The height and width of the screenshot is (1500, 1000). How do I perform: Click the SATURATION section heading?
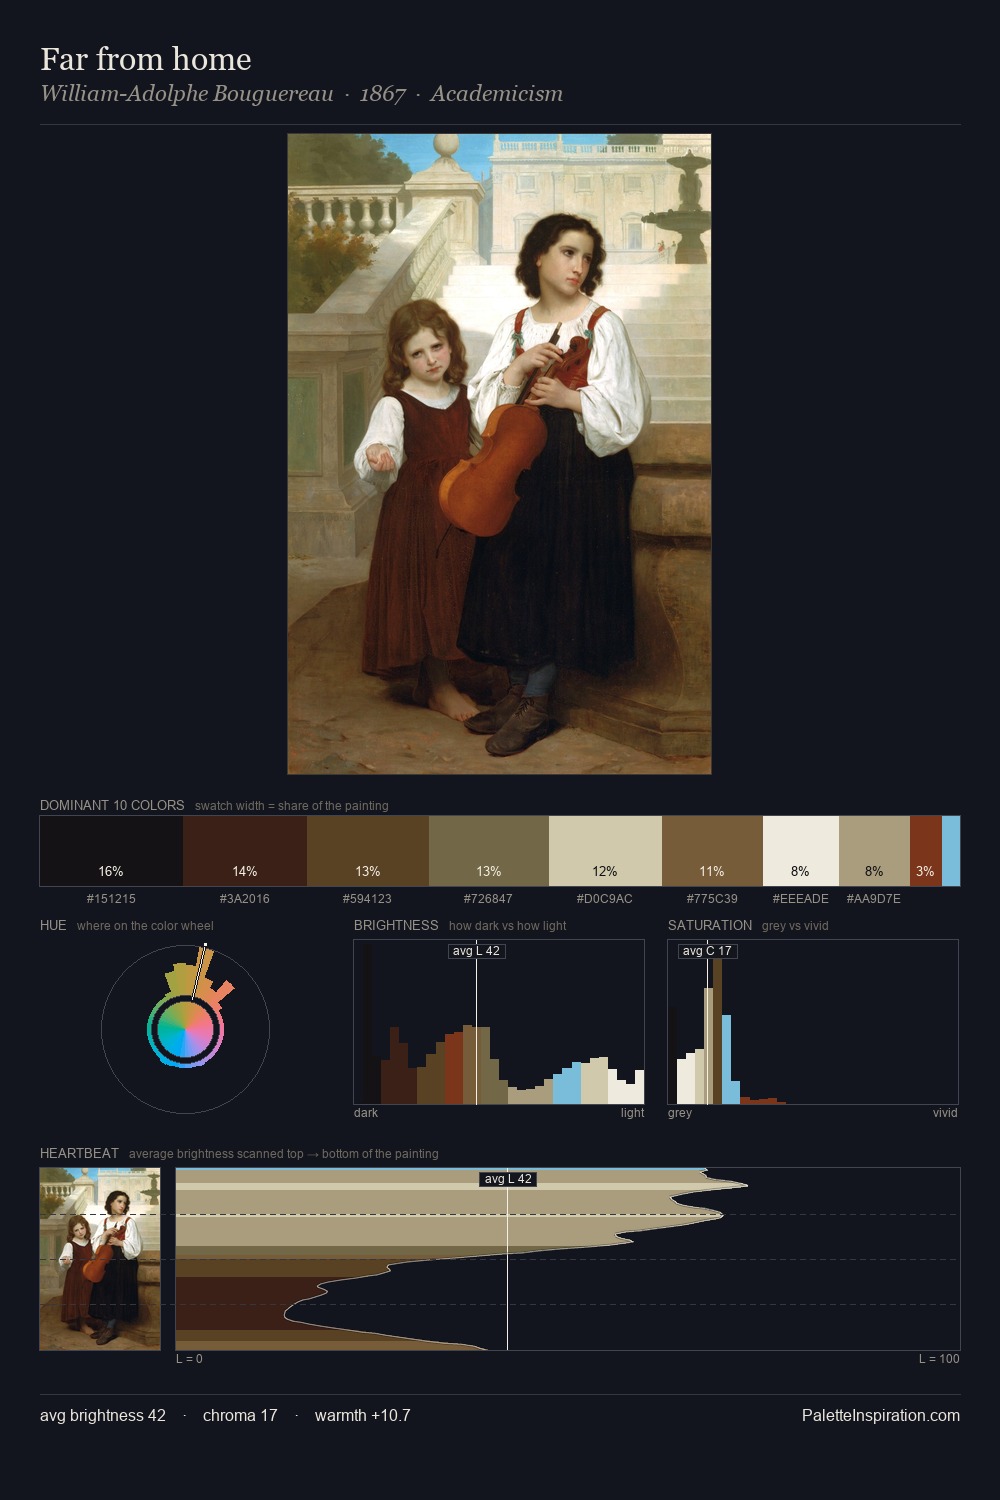[x=710, y=925]
